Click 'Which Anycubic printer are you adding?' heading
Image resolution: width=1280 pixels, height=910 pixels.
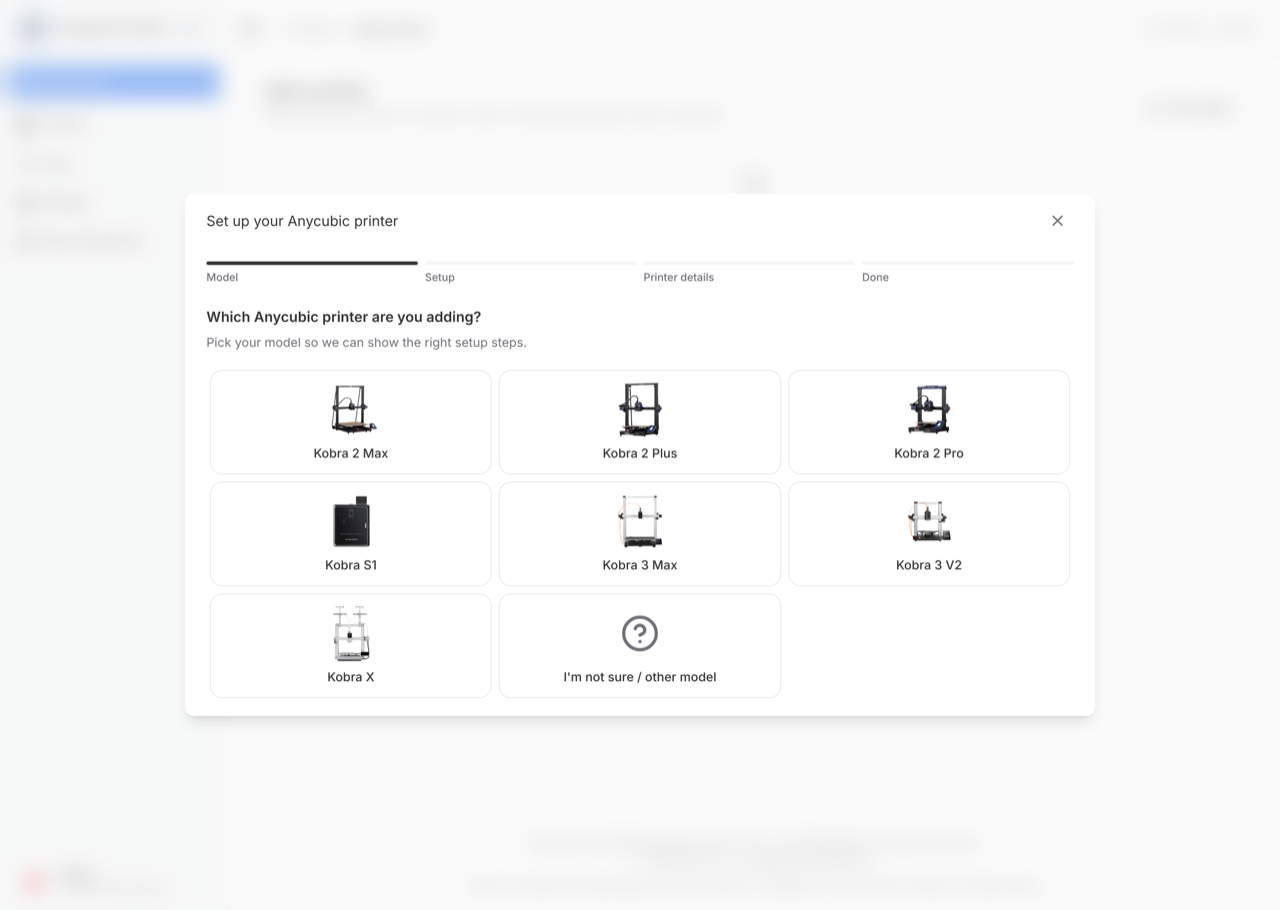tap(344, 317)
